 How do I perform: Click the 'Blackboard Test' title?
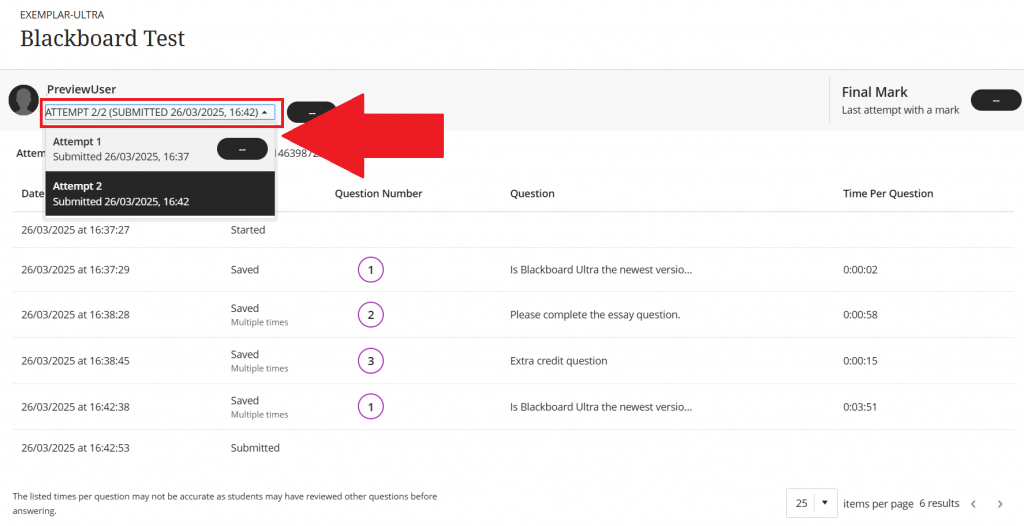[x=103, y=39]
